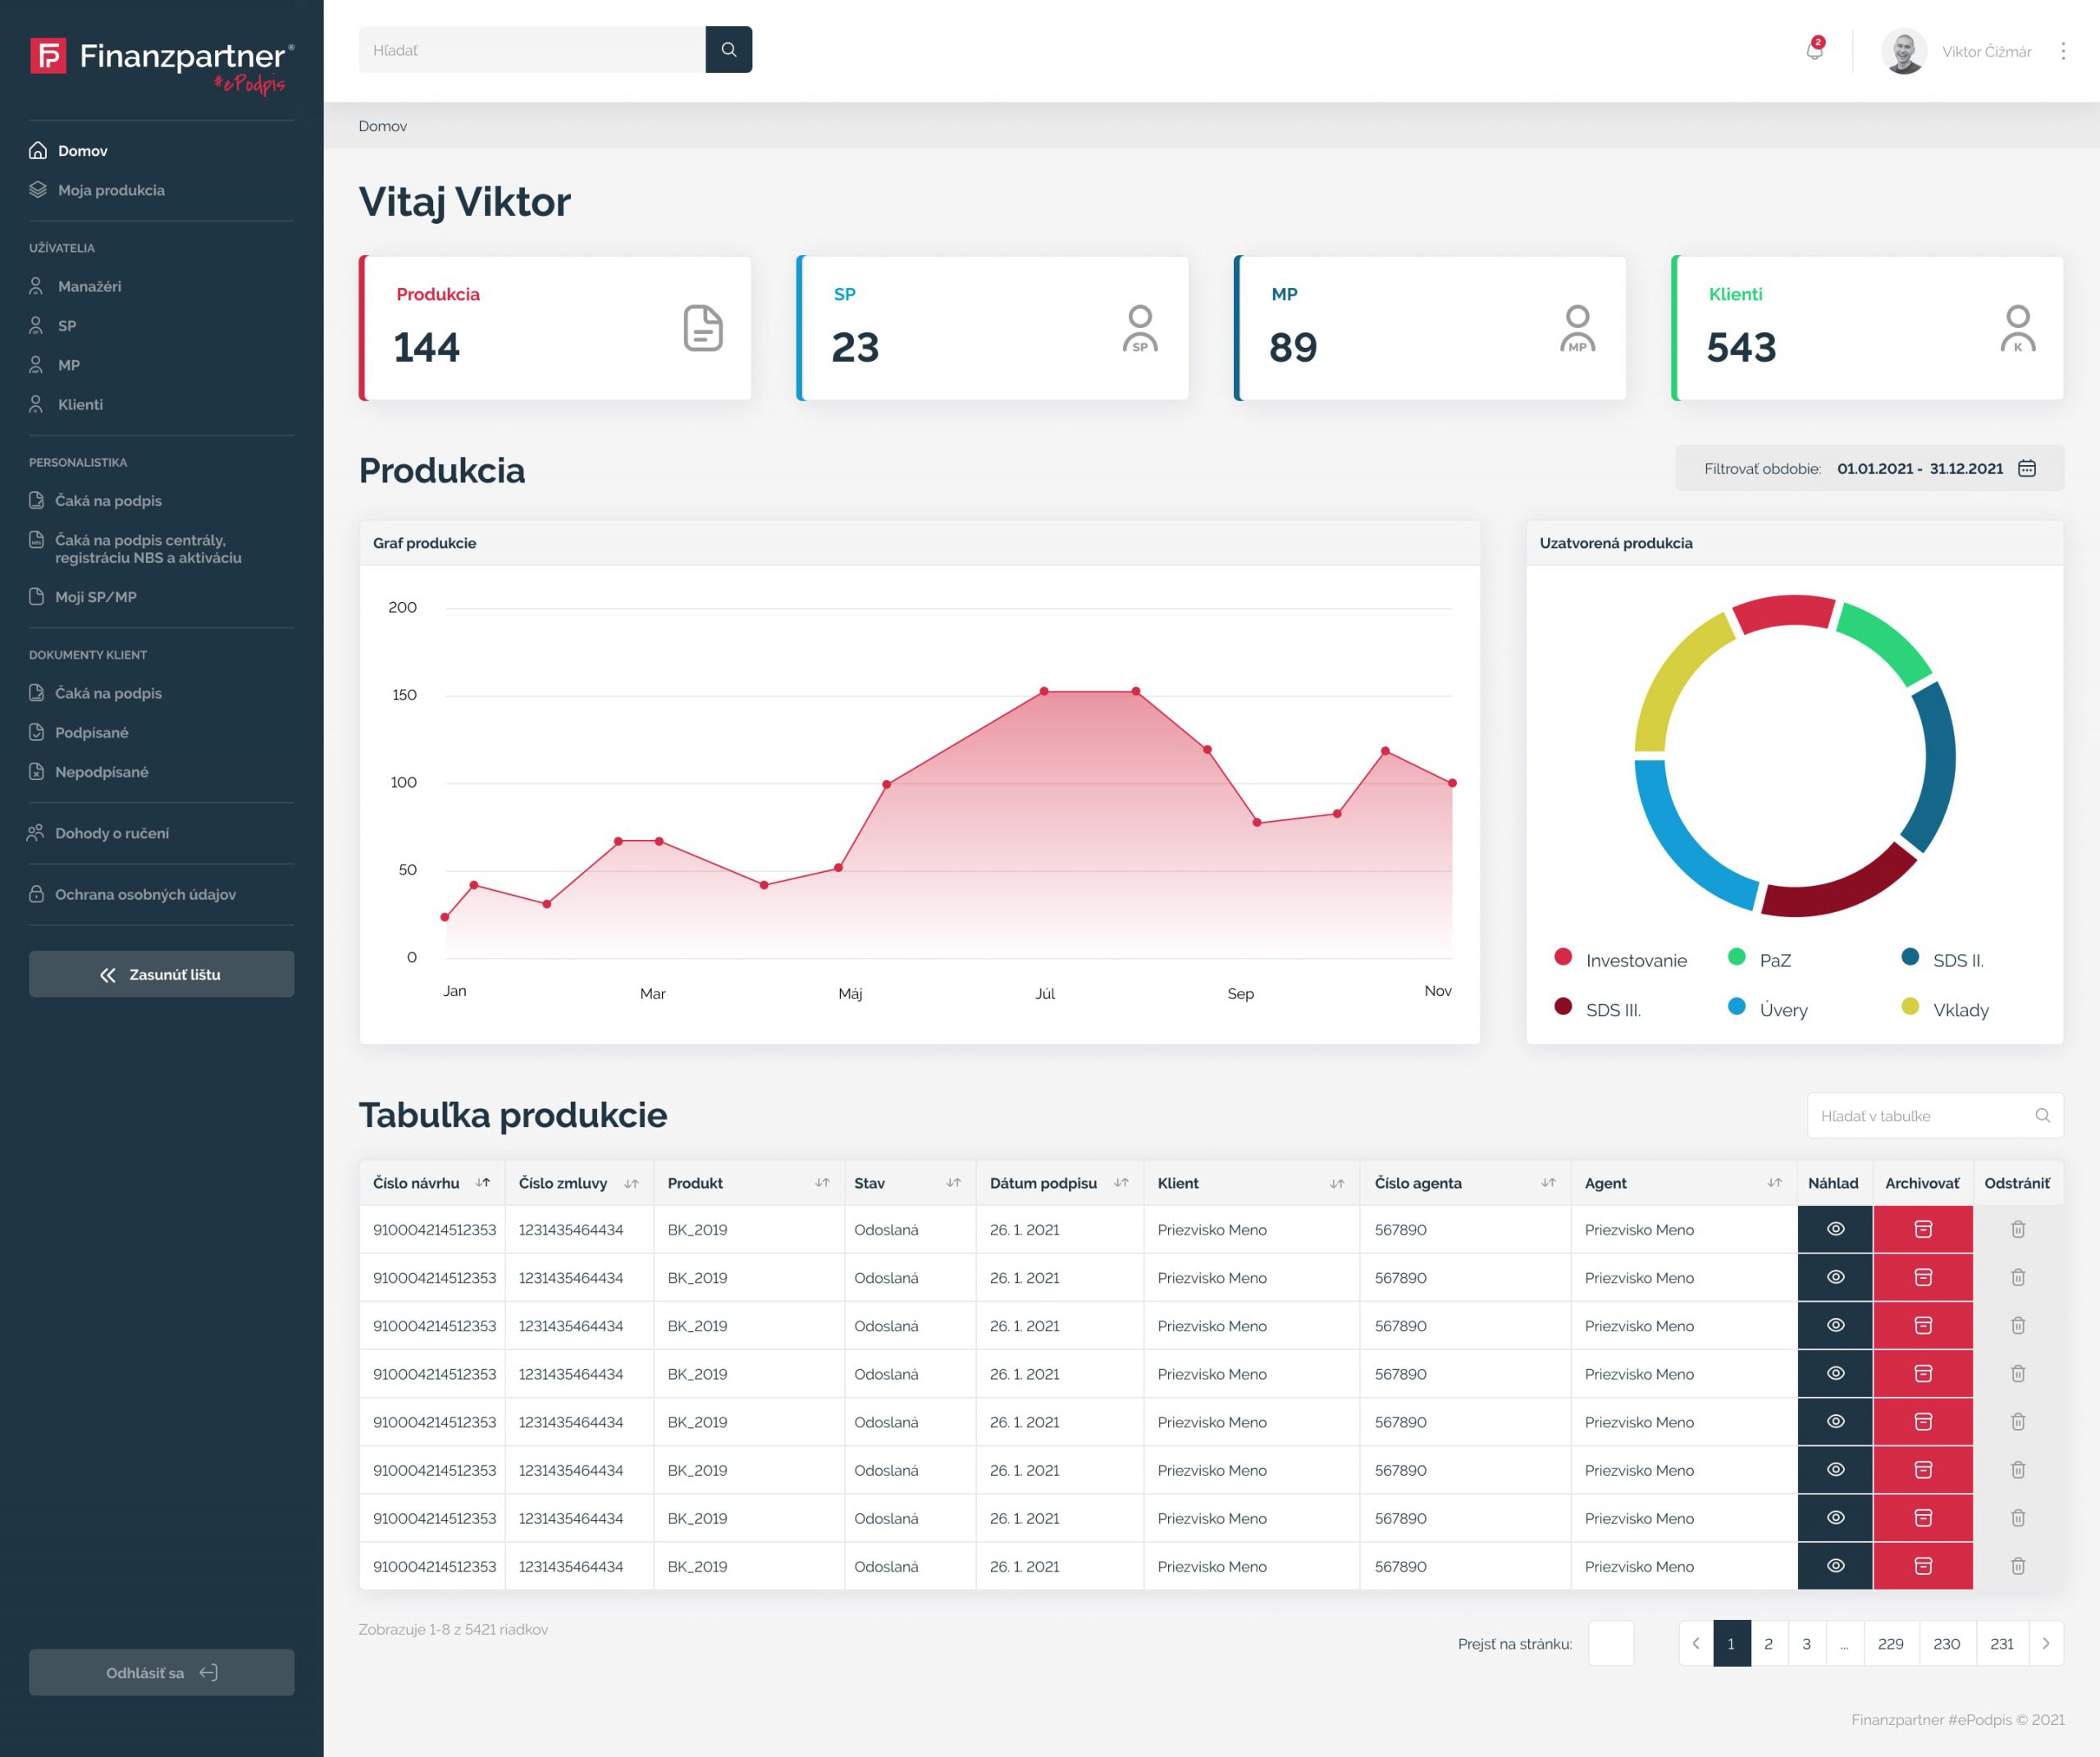Sort table by Číslo zmluvy
Image resolution: width=2100 pixels, height=1757 pixels.
coord(631,1183)
